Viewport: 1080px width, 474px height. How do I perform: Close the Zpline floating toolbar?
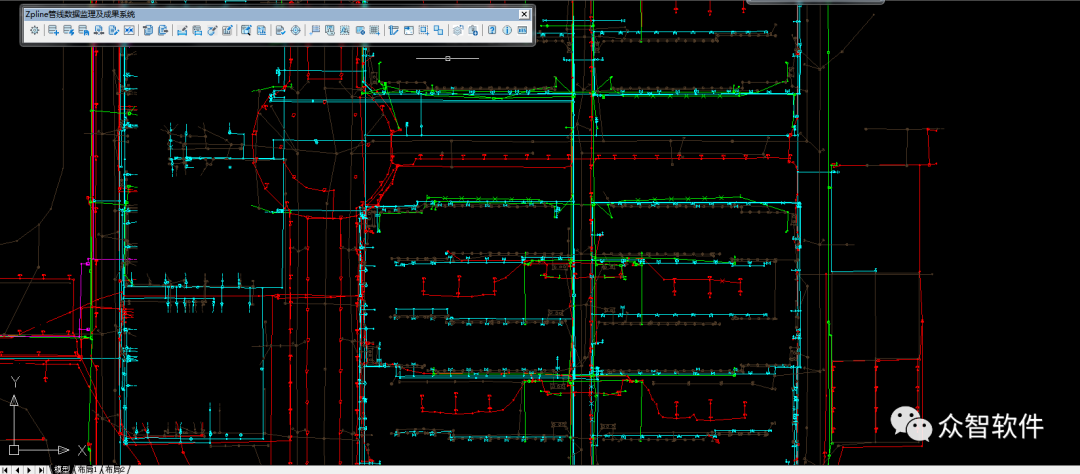tap(524, 14)
